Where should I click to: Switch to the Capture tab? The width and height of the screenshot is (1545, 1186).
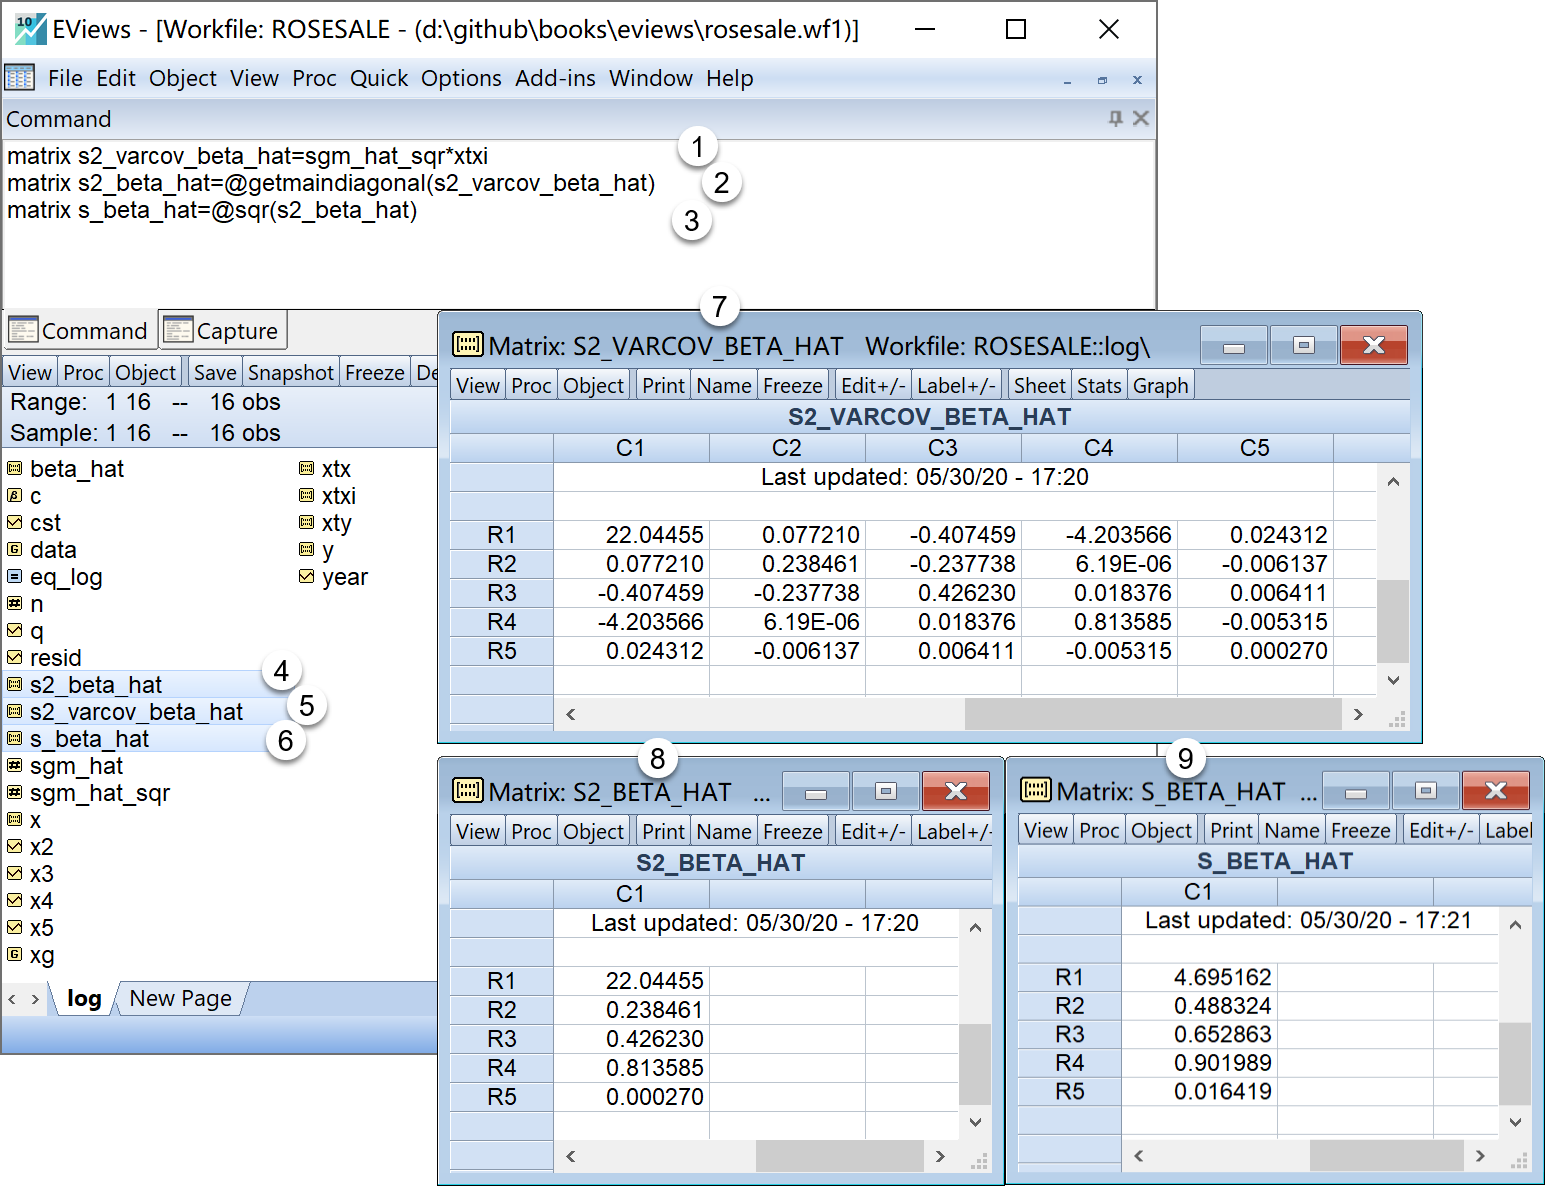point(222,331)
